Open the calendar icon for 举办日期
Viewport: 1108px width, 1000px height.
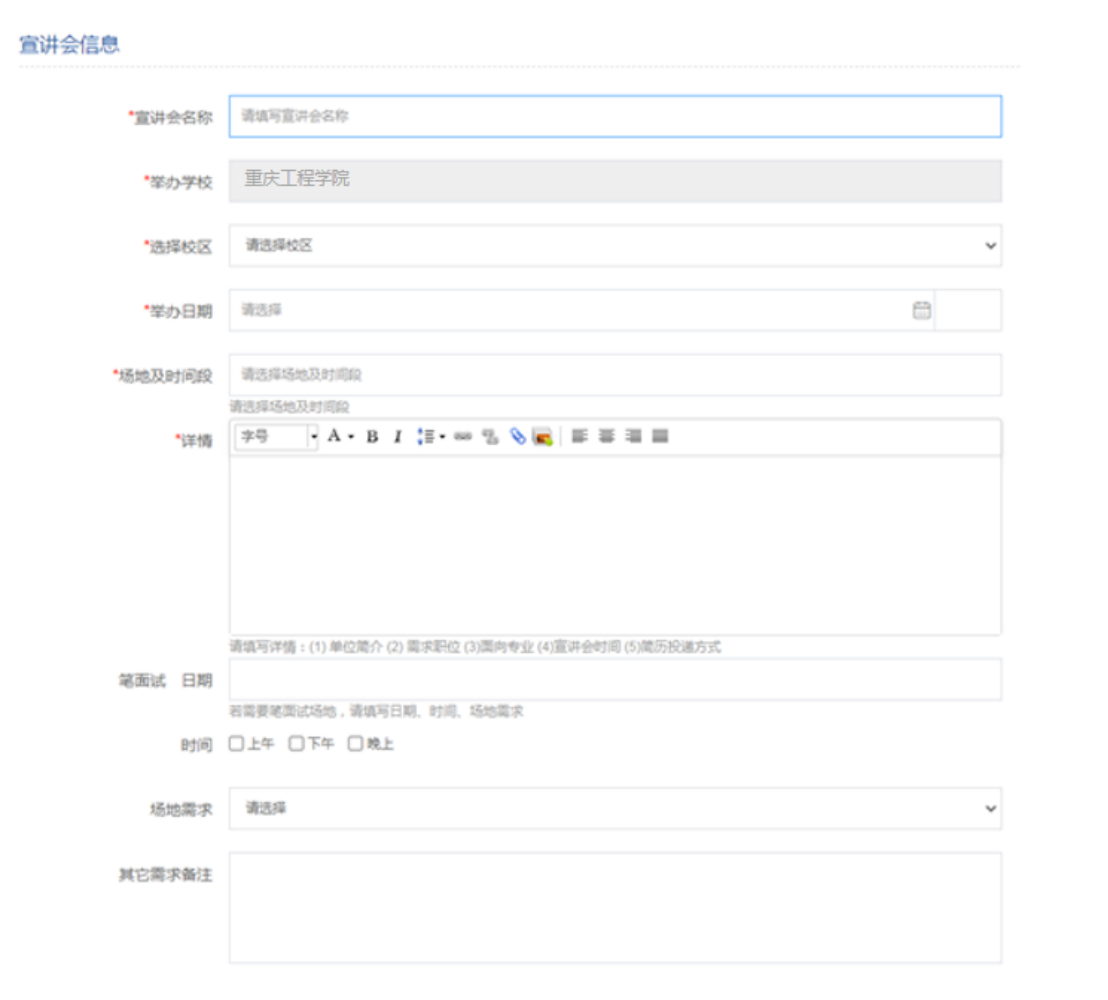(x=921, y=311)
